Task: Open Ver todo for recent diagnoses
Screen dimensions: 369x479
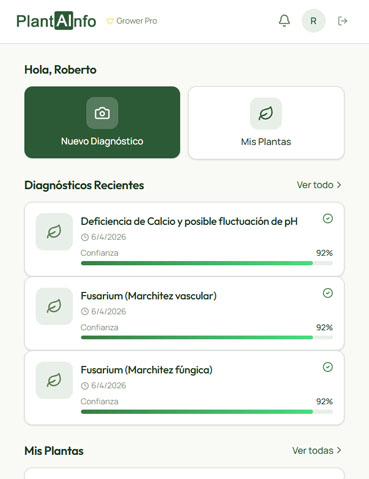Action: [x=319, y=185]
